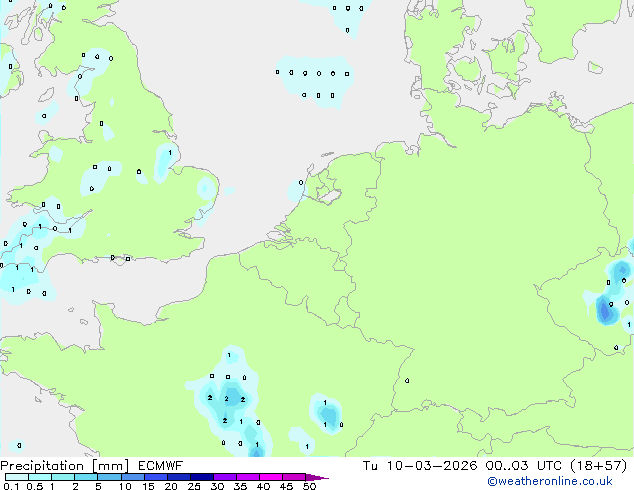
Task: Click the 0.1–0.5 mm legend color swatch
Action: [17, 477]
